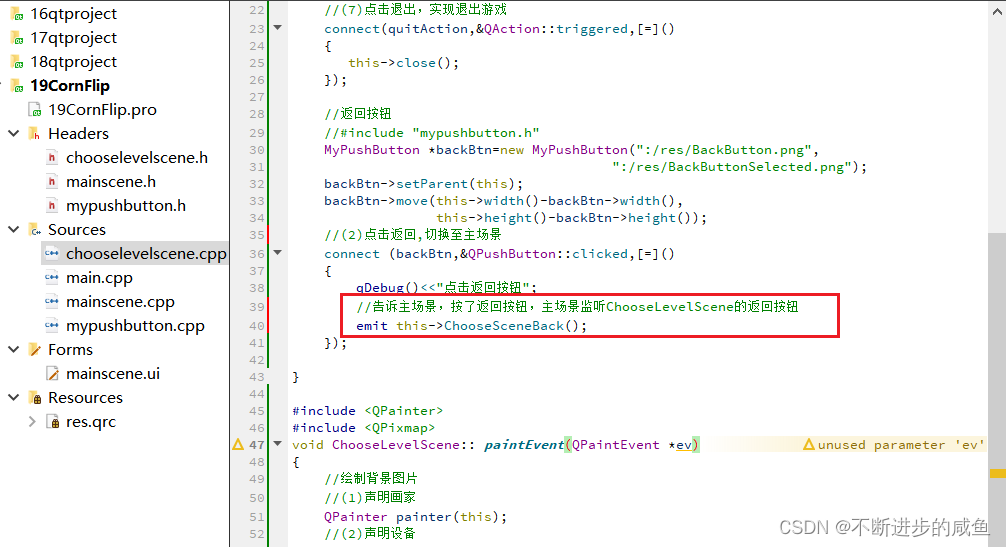Click the chooselevelscene.h file icon
Screen dimensions: 1006x547
(x=52, y=158)
